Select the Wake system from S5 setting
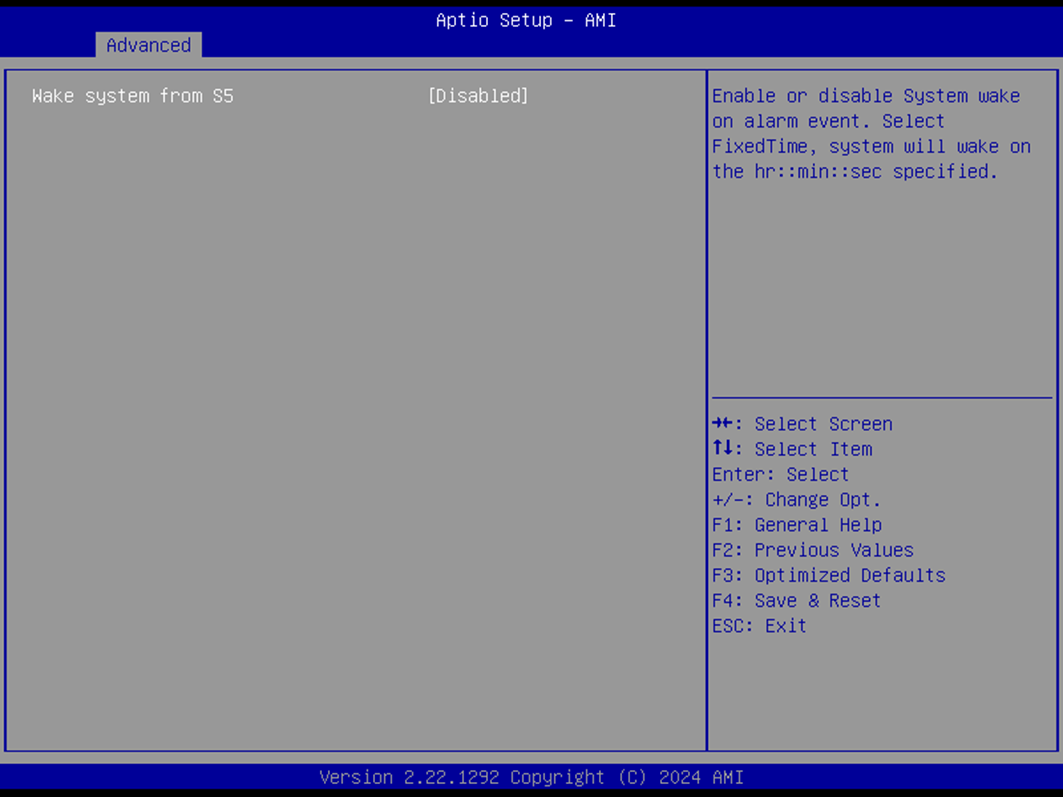 point(132,96)
